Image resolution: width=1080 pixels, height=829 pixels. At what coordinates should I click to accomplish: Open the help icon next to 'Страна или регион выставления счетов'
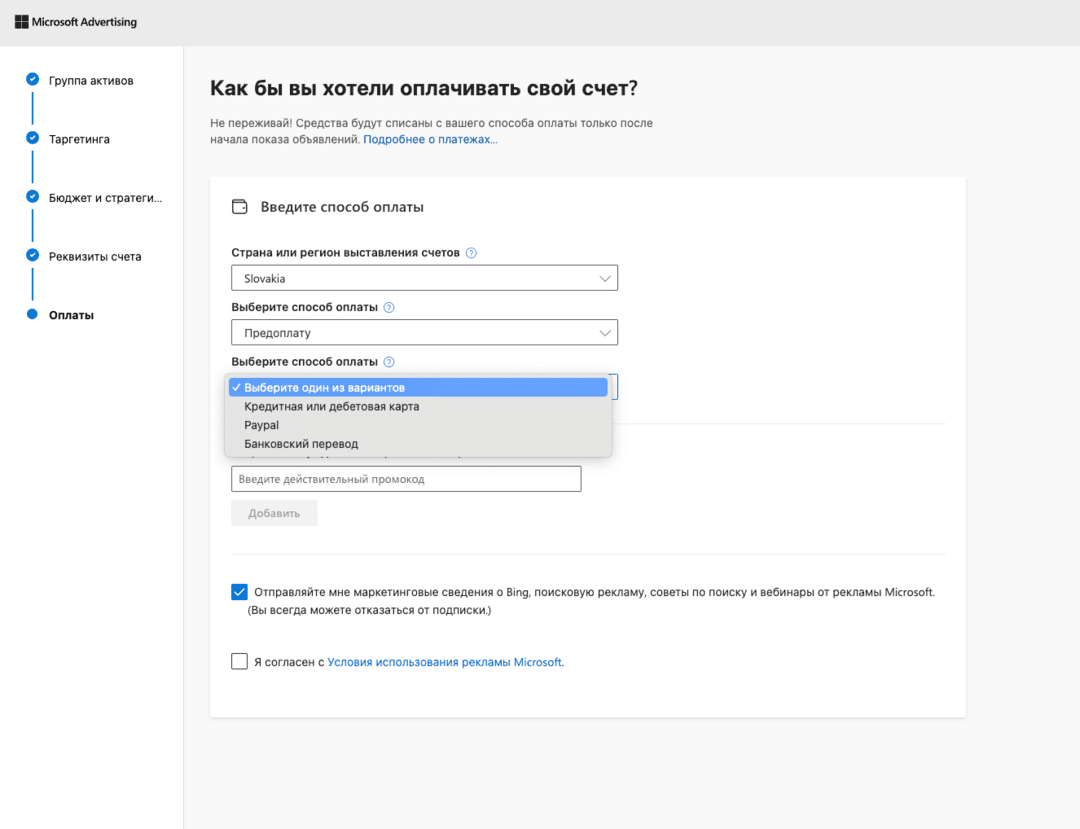pyautogui.click(x=470, y=252)
